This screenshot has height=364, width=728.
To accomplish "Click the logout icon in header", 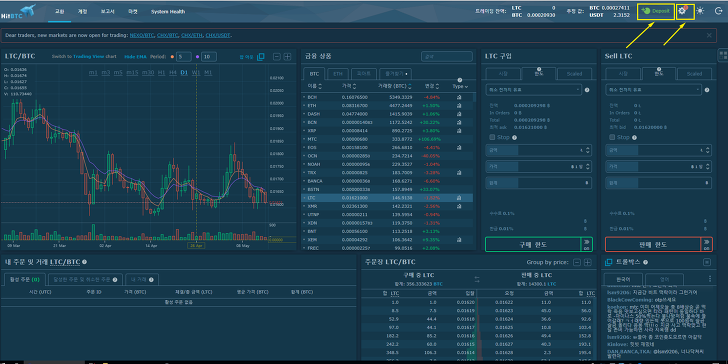I will coord(718,11).
